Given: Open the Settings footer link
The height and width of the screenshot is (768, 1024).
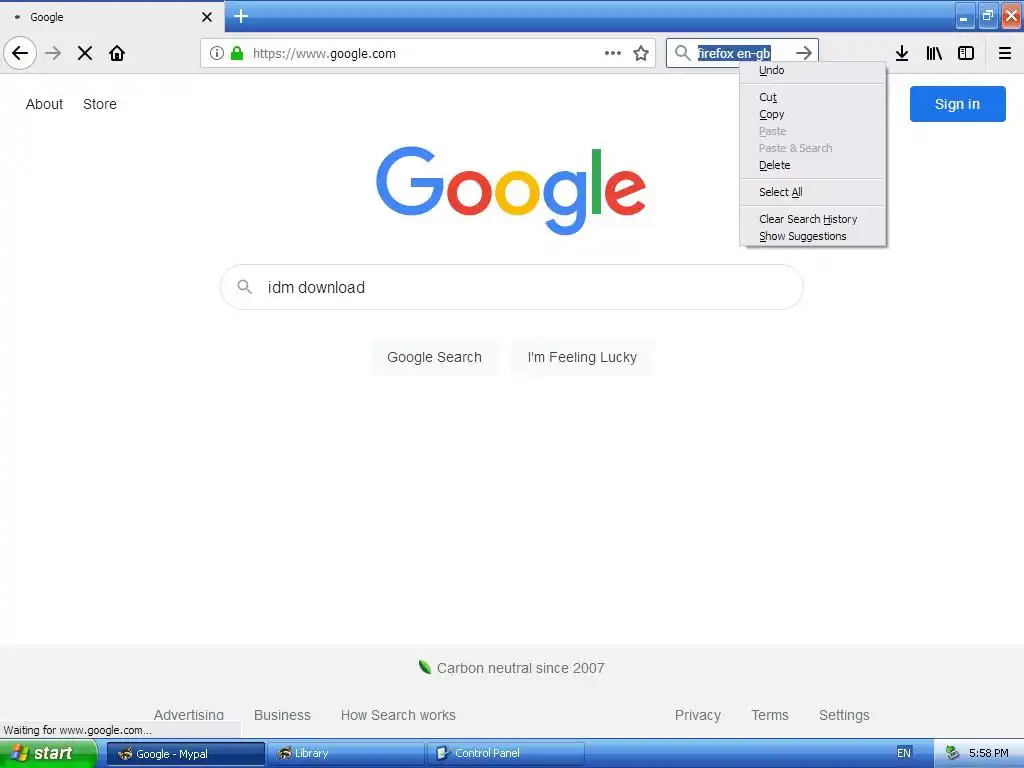Looking at the screenshot, I should coord(844,715).
